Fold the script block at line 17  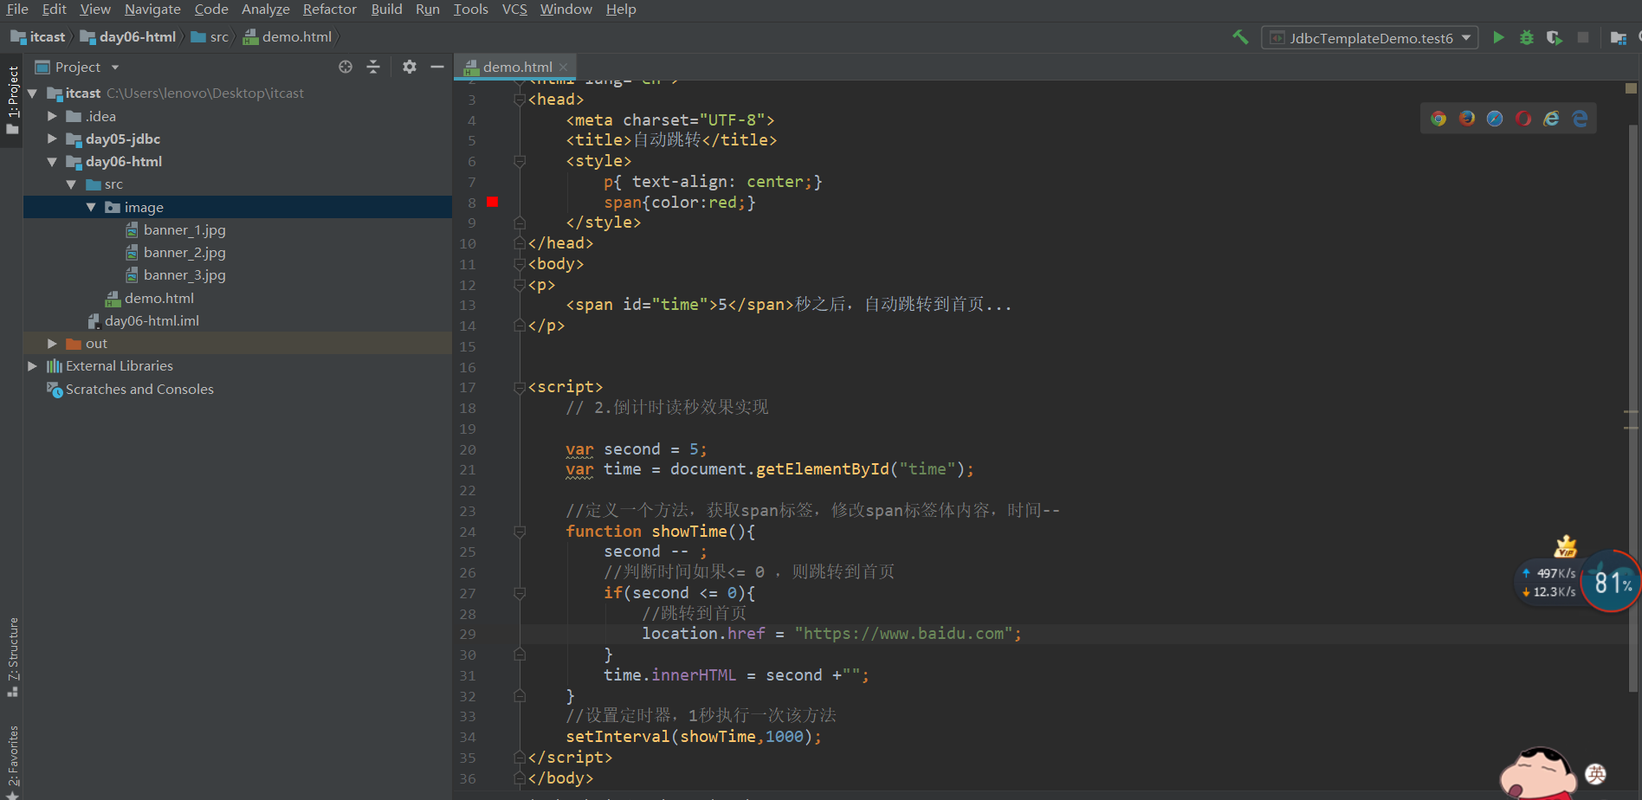[x=519, y=387]
